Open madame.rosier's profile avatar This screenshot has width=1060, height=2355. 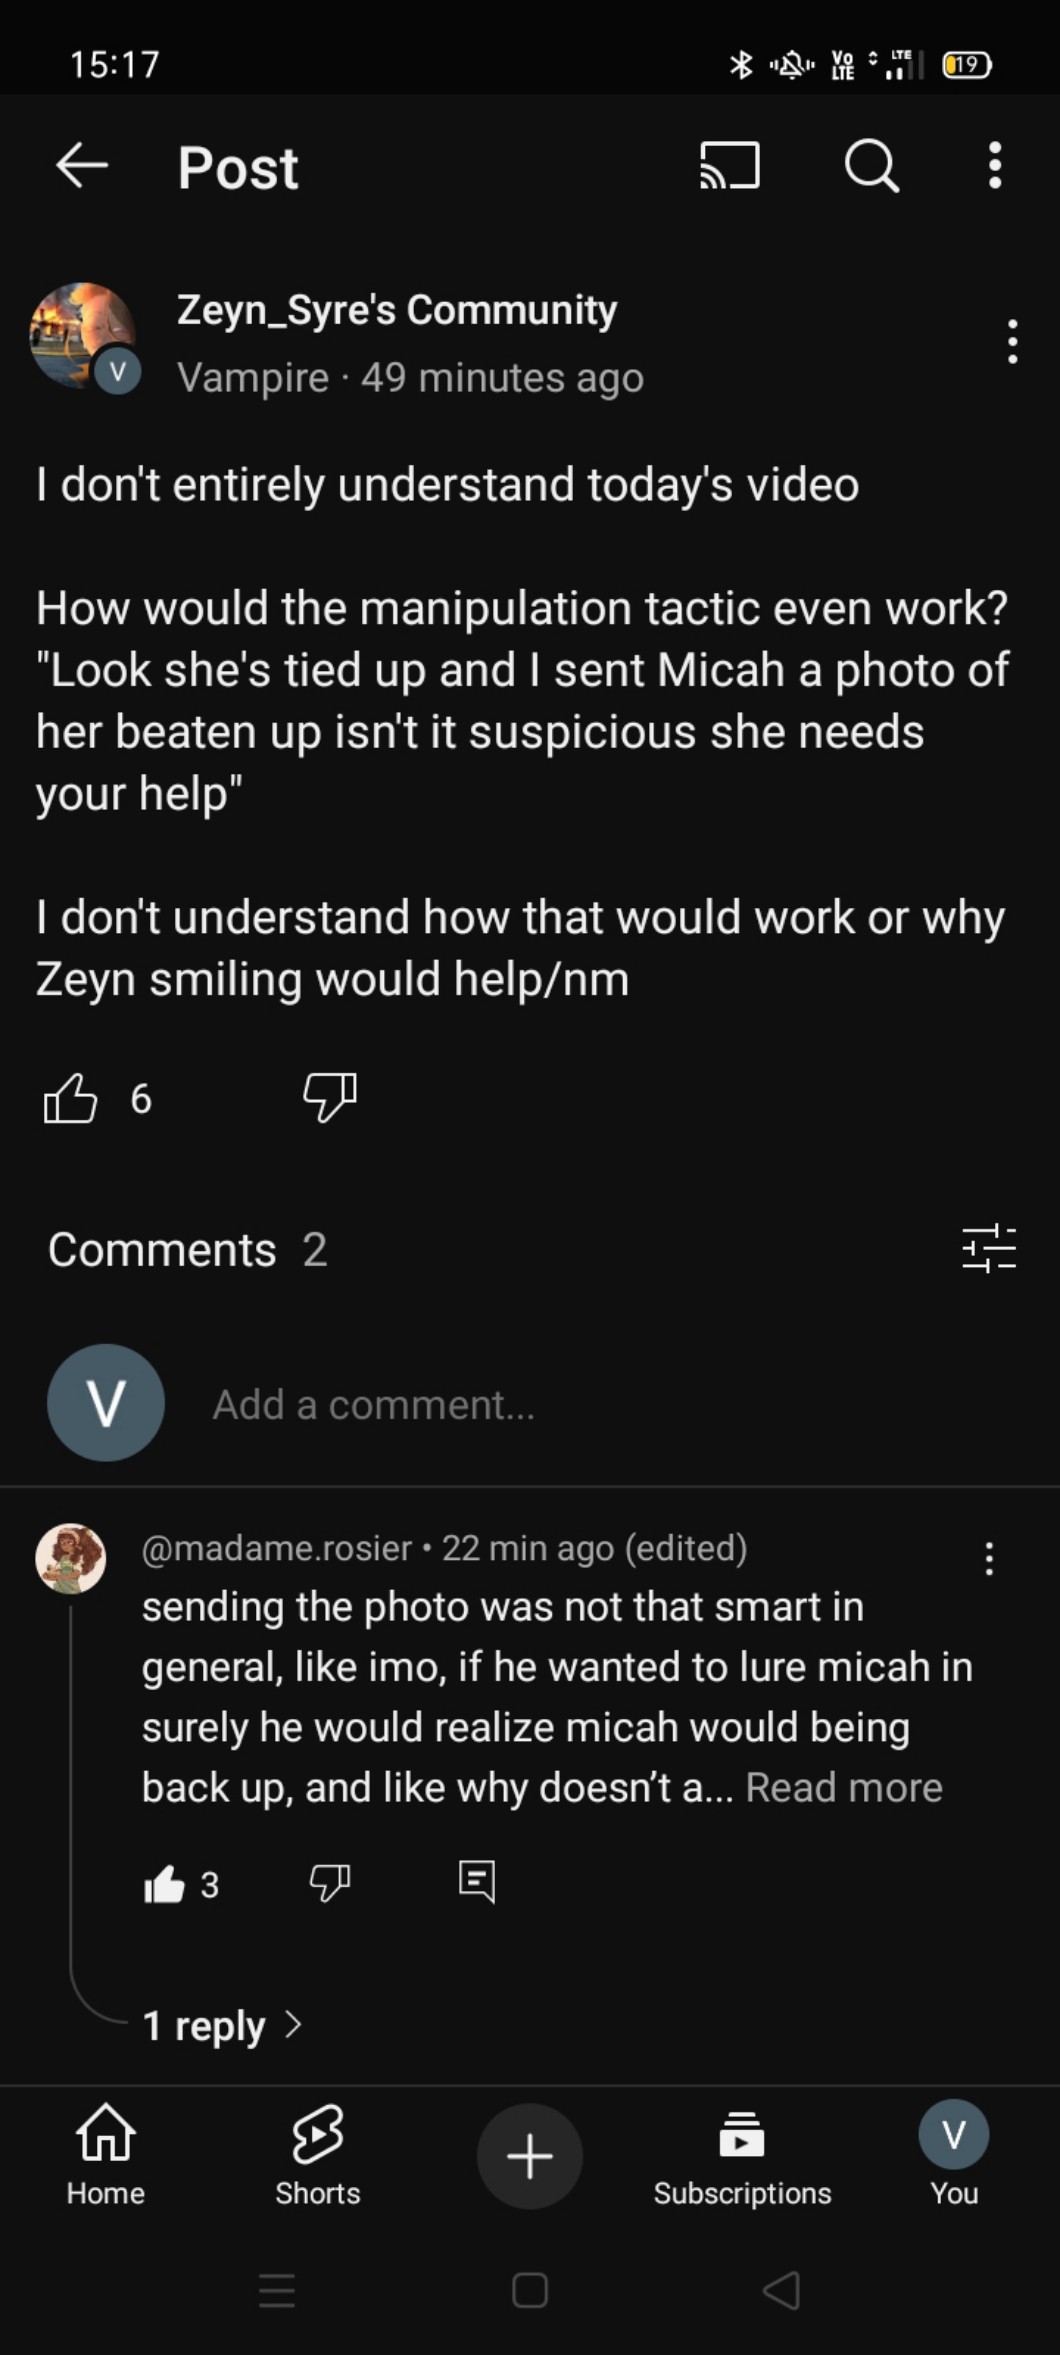71,1558
